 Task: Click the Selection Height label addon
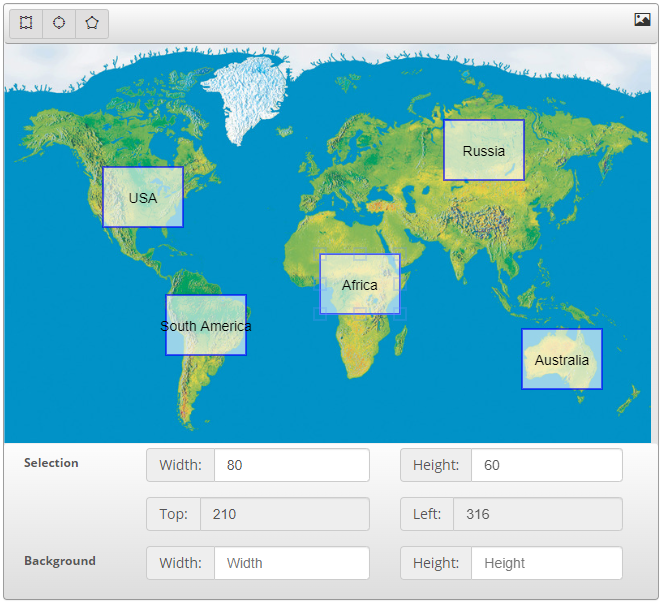coord(436,465)
